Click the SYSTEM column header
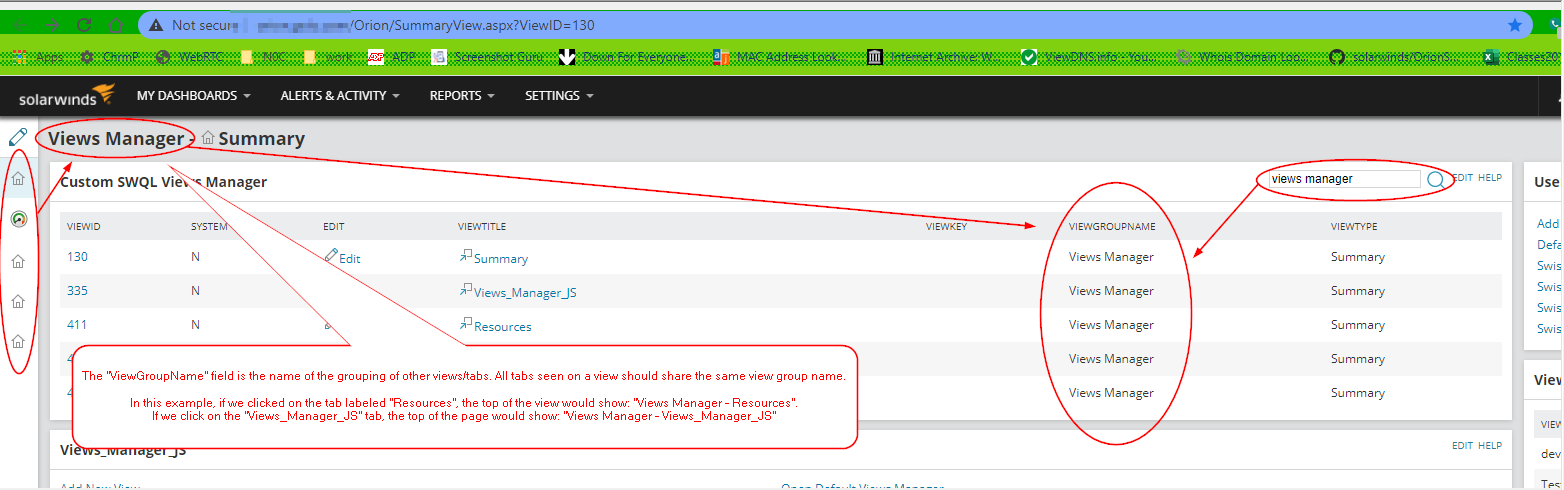This screenshot has width=1564, height=490. coord(209,227)
